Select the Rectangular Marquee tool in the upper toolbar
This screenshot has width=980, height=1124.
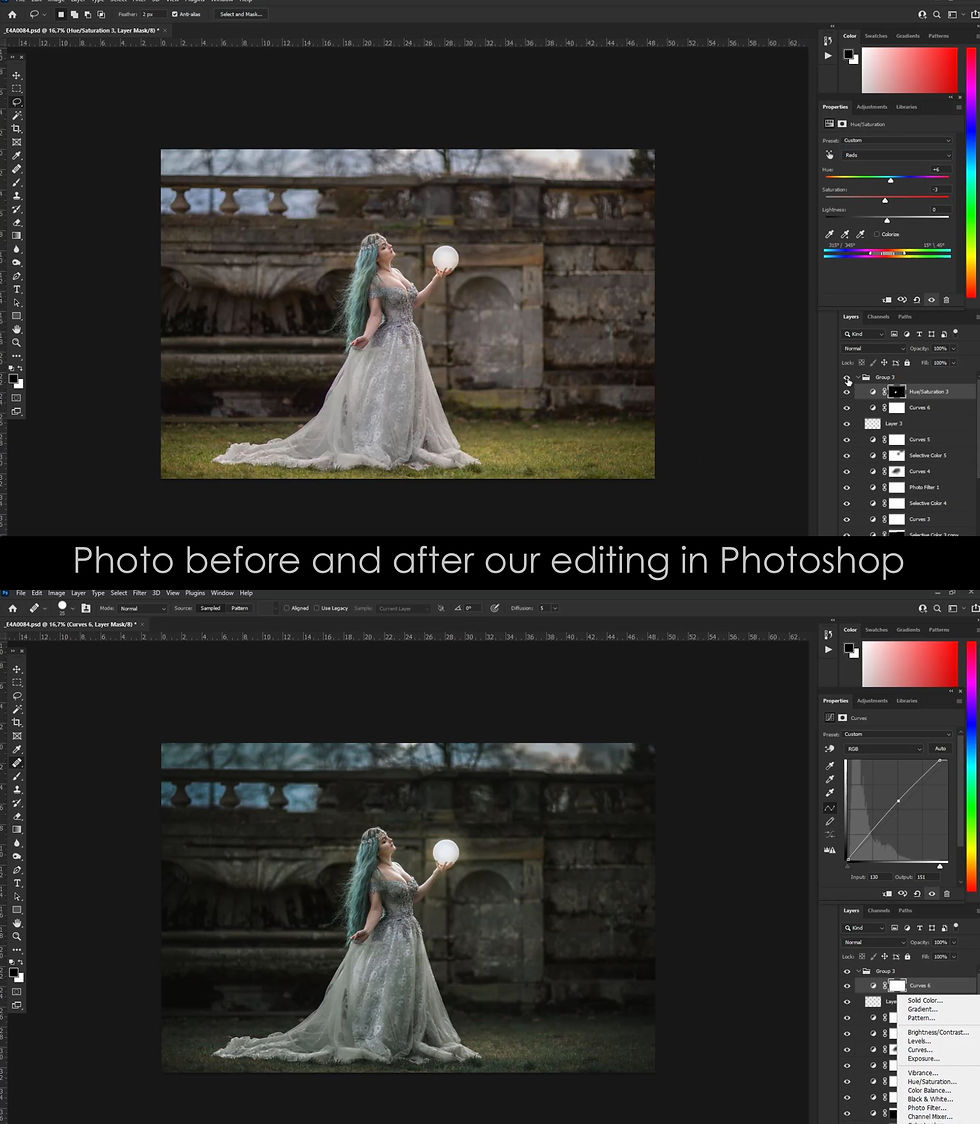(16, 89)
